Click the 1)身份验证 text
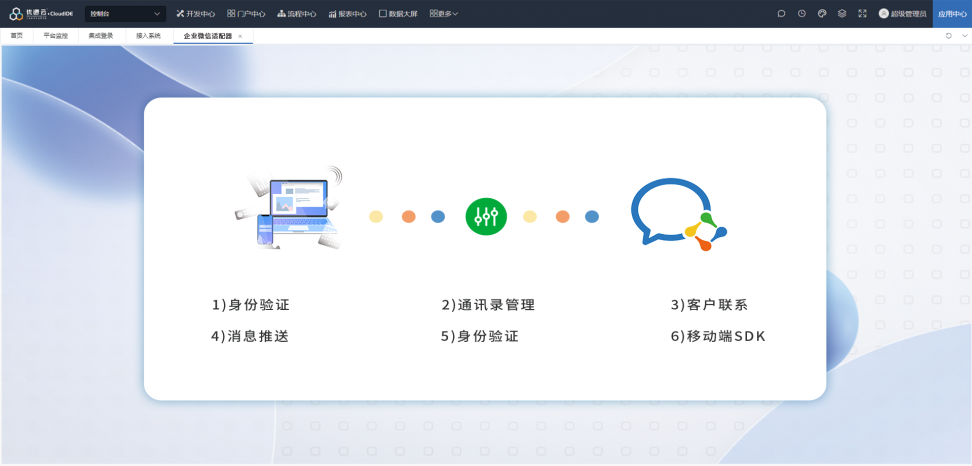The height and width of the screenshot is (466, 972). click(x=251, y=305)
